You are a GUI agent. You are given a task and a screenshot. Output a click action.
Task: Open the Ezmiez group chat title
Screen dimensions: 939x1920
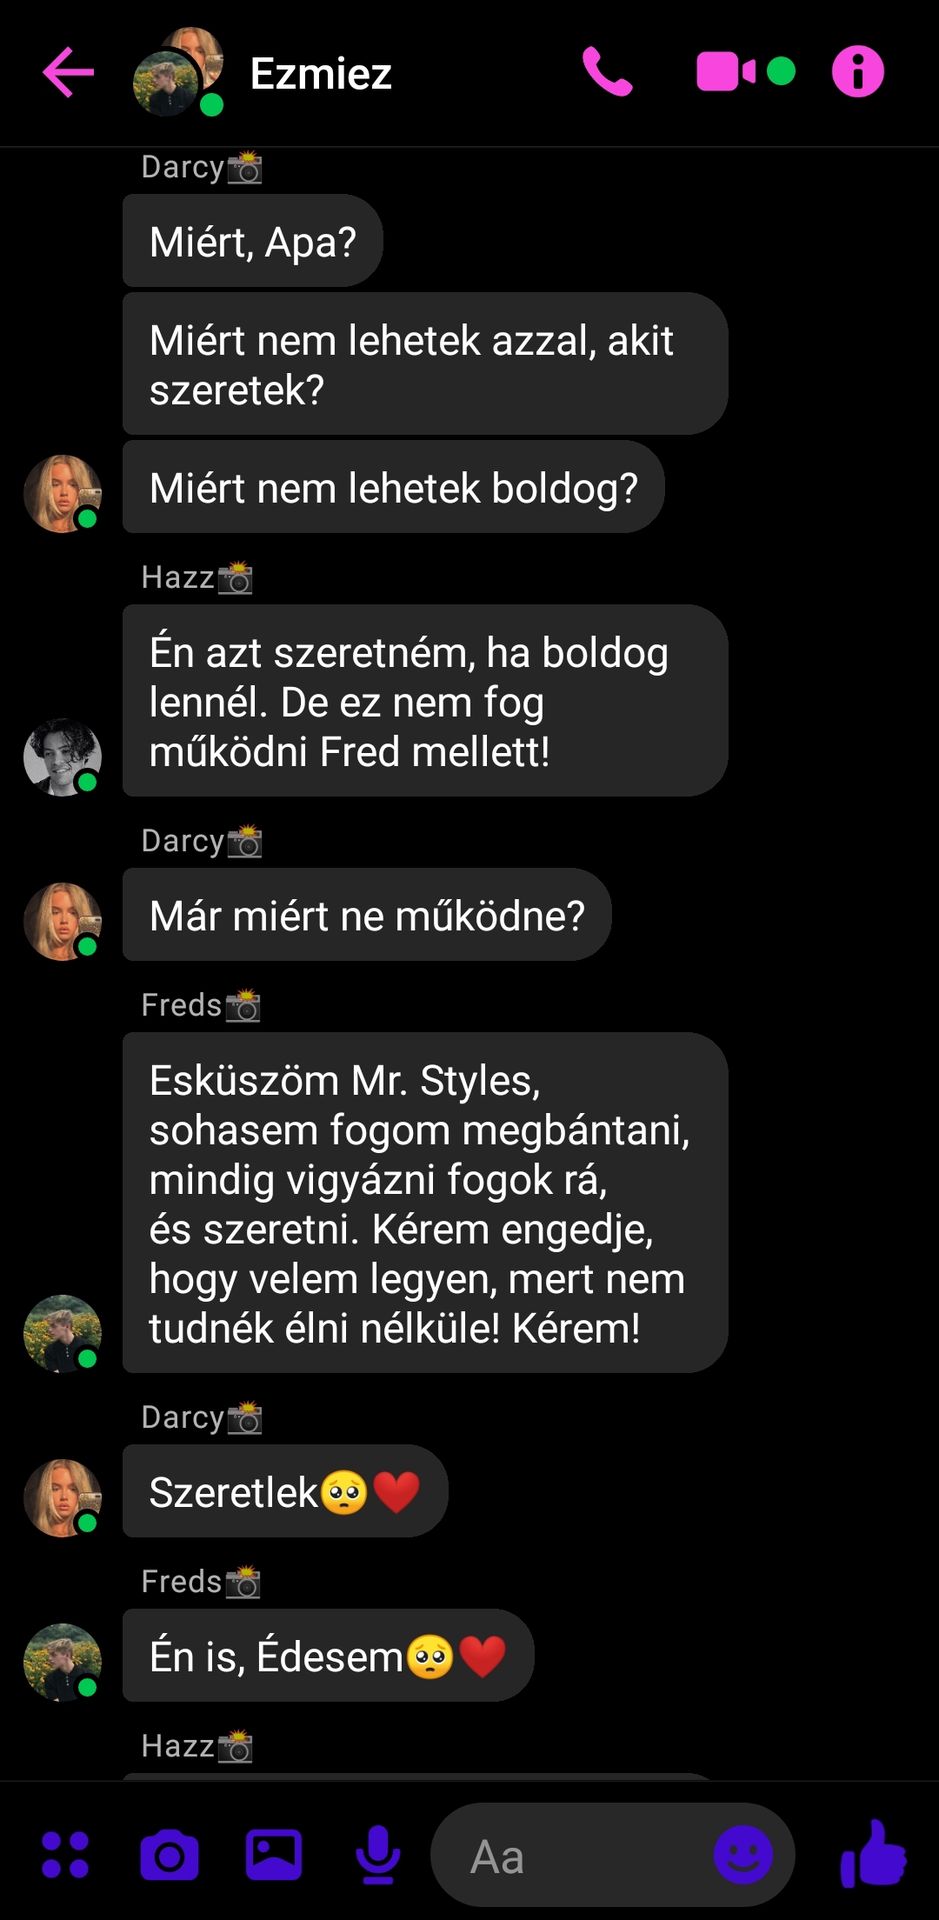pos(321,73)
